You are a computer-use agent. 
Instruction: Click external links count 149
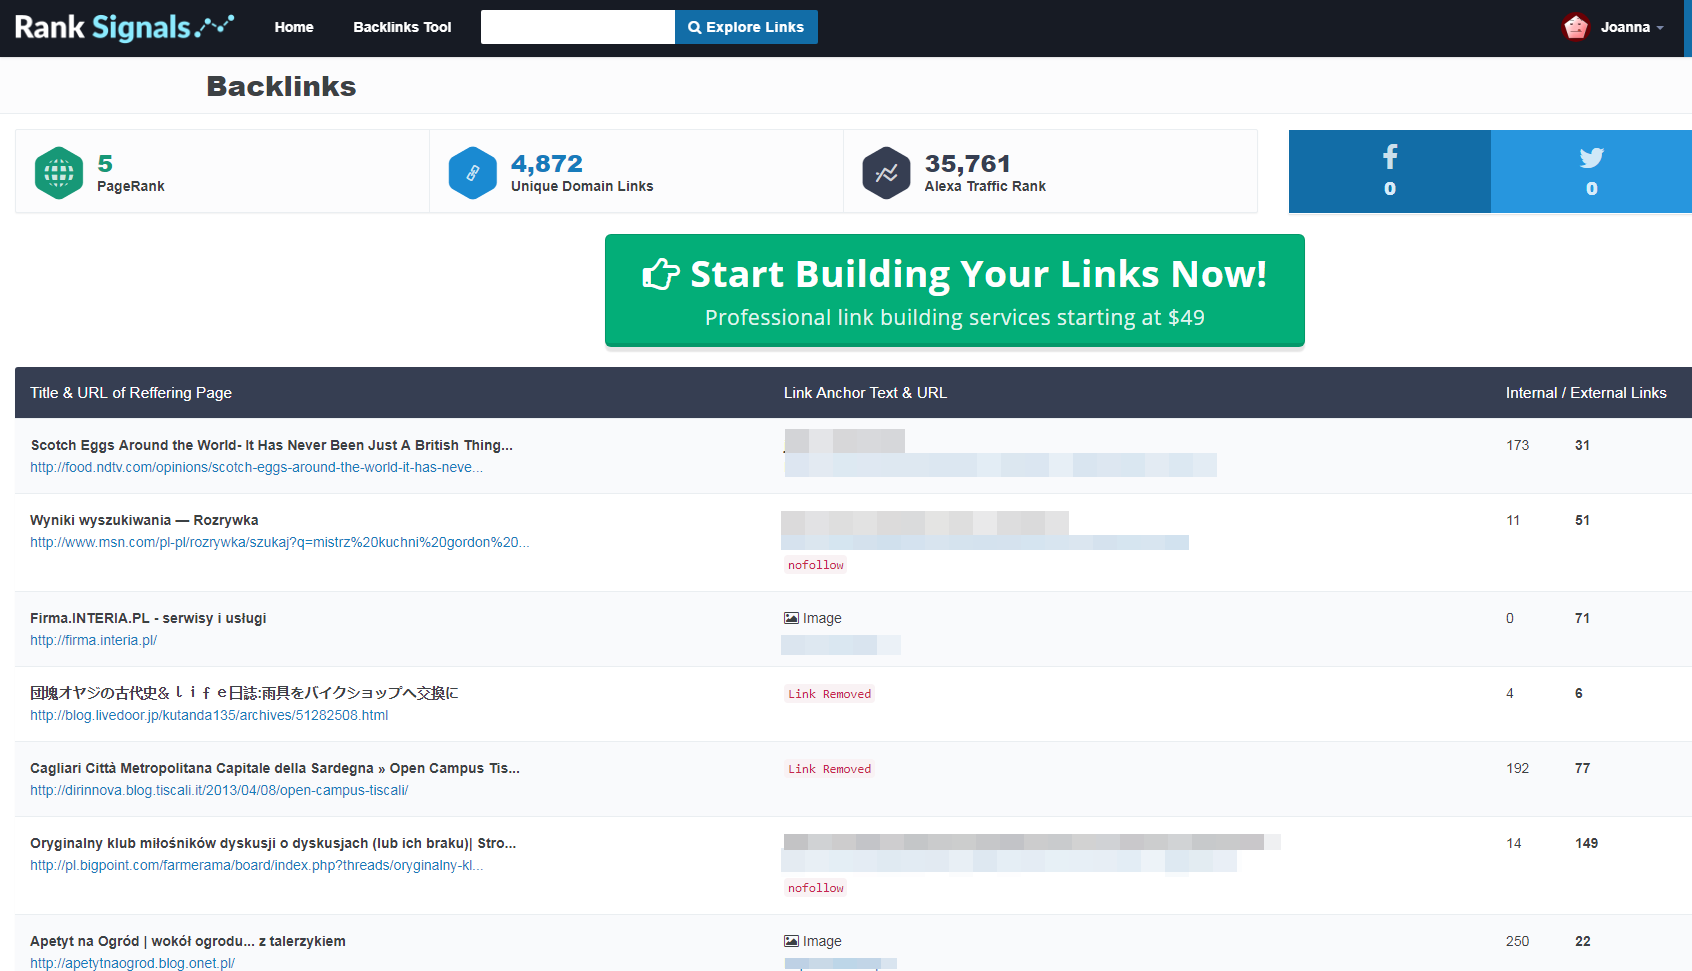pos(1586,843)
